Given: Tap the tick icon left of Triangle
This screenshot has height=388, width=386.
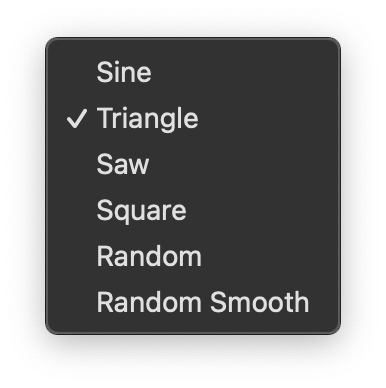Looking at the screenshot, I should click(x=77, y=118).
